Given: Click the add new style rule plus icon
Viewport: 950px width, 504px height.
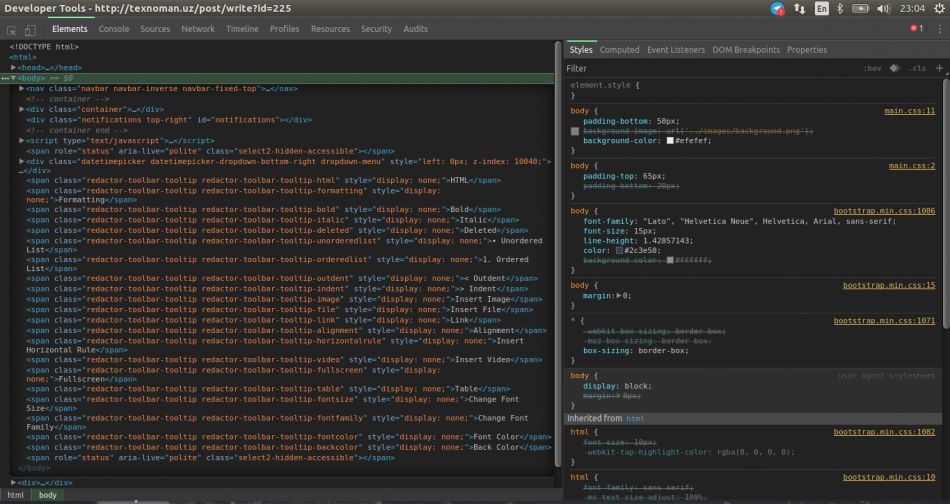Looking at the screenshot, I should pos(938,68).
